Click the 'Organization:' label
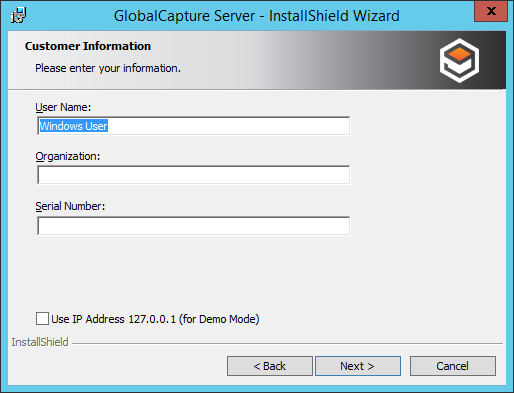514x393 pixels. (x=68, y=156)
